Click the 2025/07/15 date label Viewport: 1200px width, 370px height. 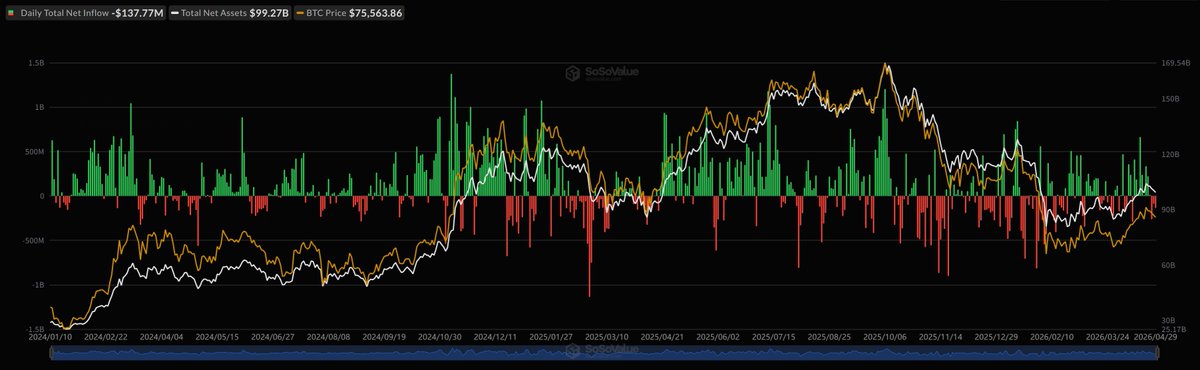(775, 337)
